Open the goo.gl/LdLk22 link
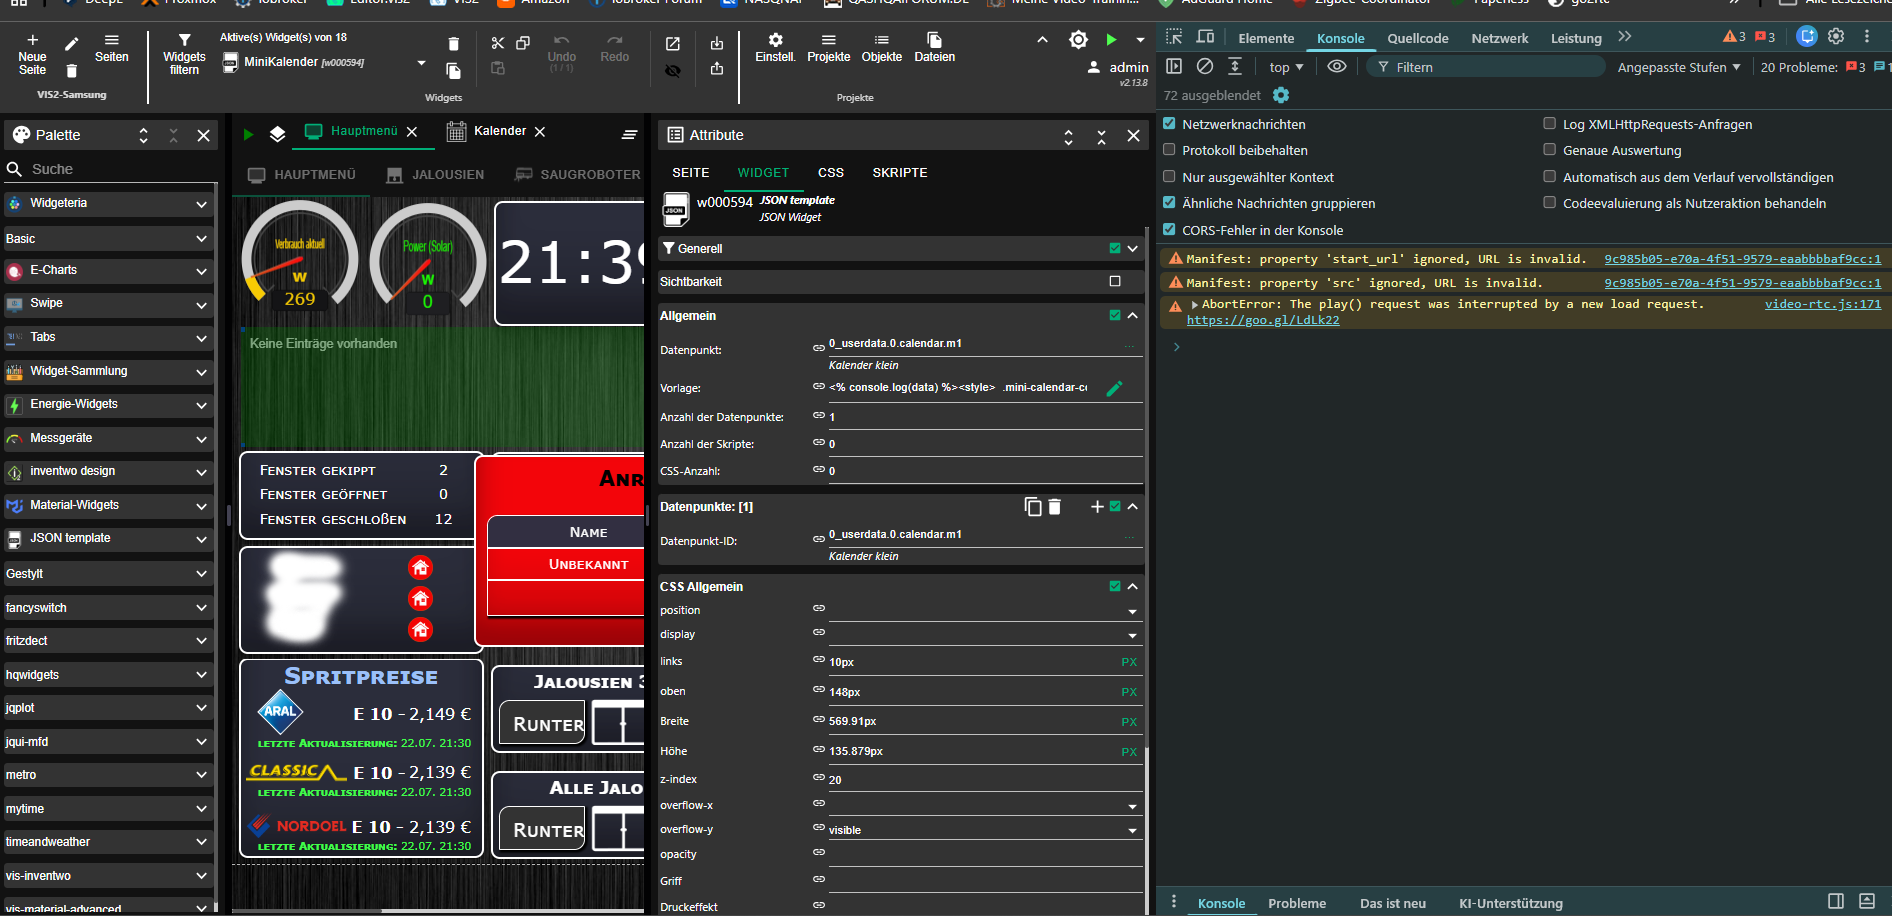Viewport: 1892px width, 916px height. pyautogui.click(x=1262, y=320)
